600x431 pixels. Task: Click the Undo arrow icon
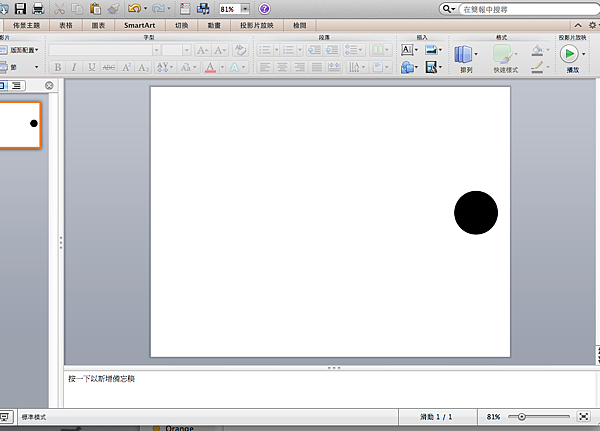click(x=134, y=8)
